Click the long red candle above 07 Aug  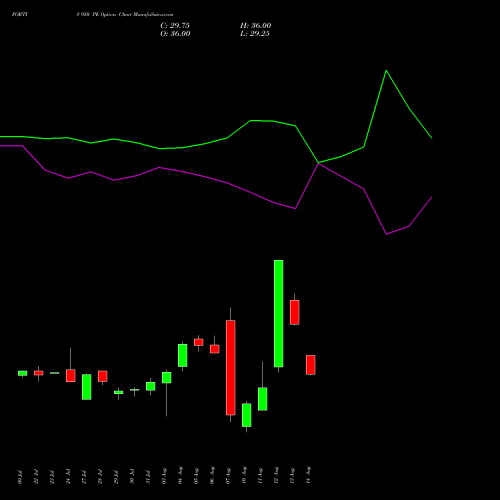click(x=231, y=368)
